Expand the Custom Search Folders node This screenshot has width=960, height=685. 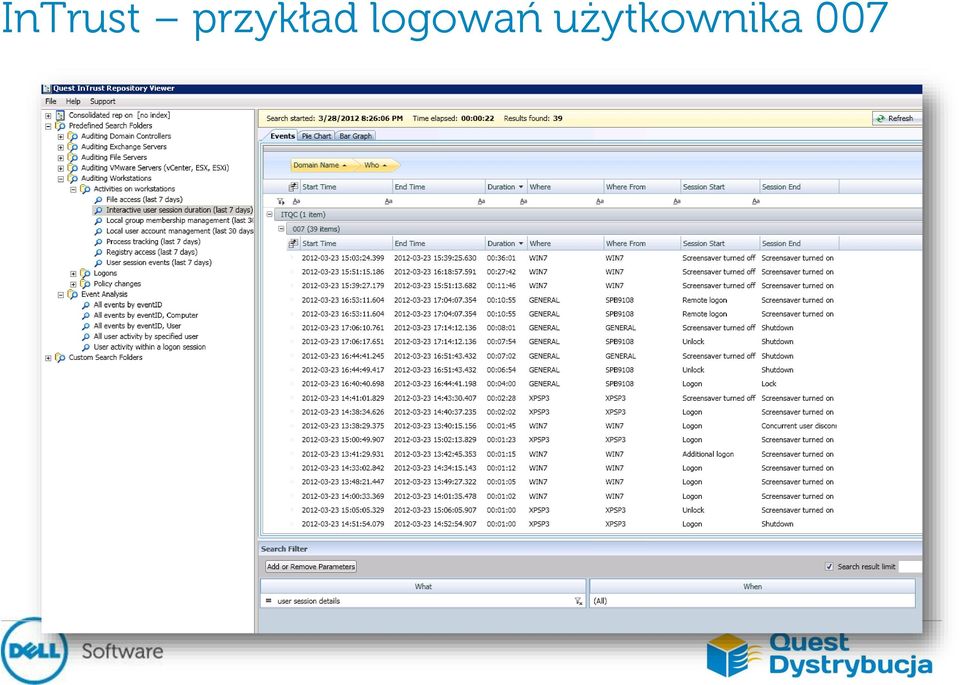click(x=48, y=357)
